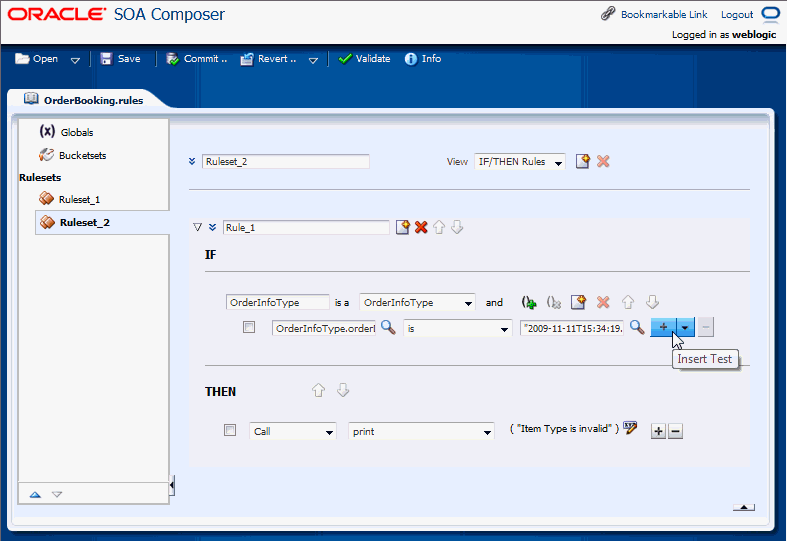The width and height of the screenshot is (787, 541).
Task: Open the print function dropdown
Action: tap(422, 432)
